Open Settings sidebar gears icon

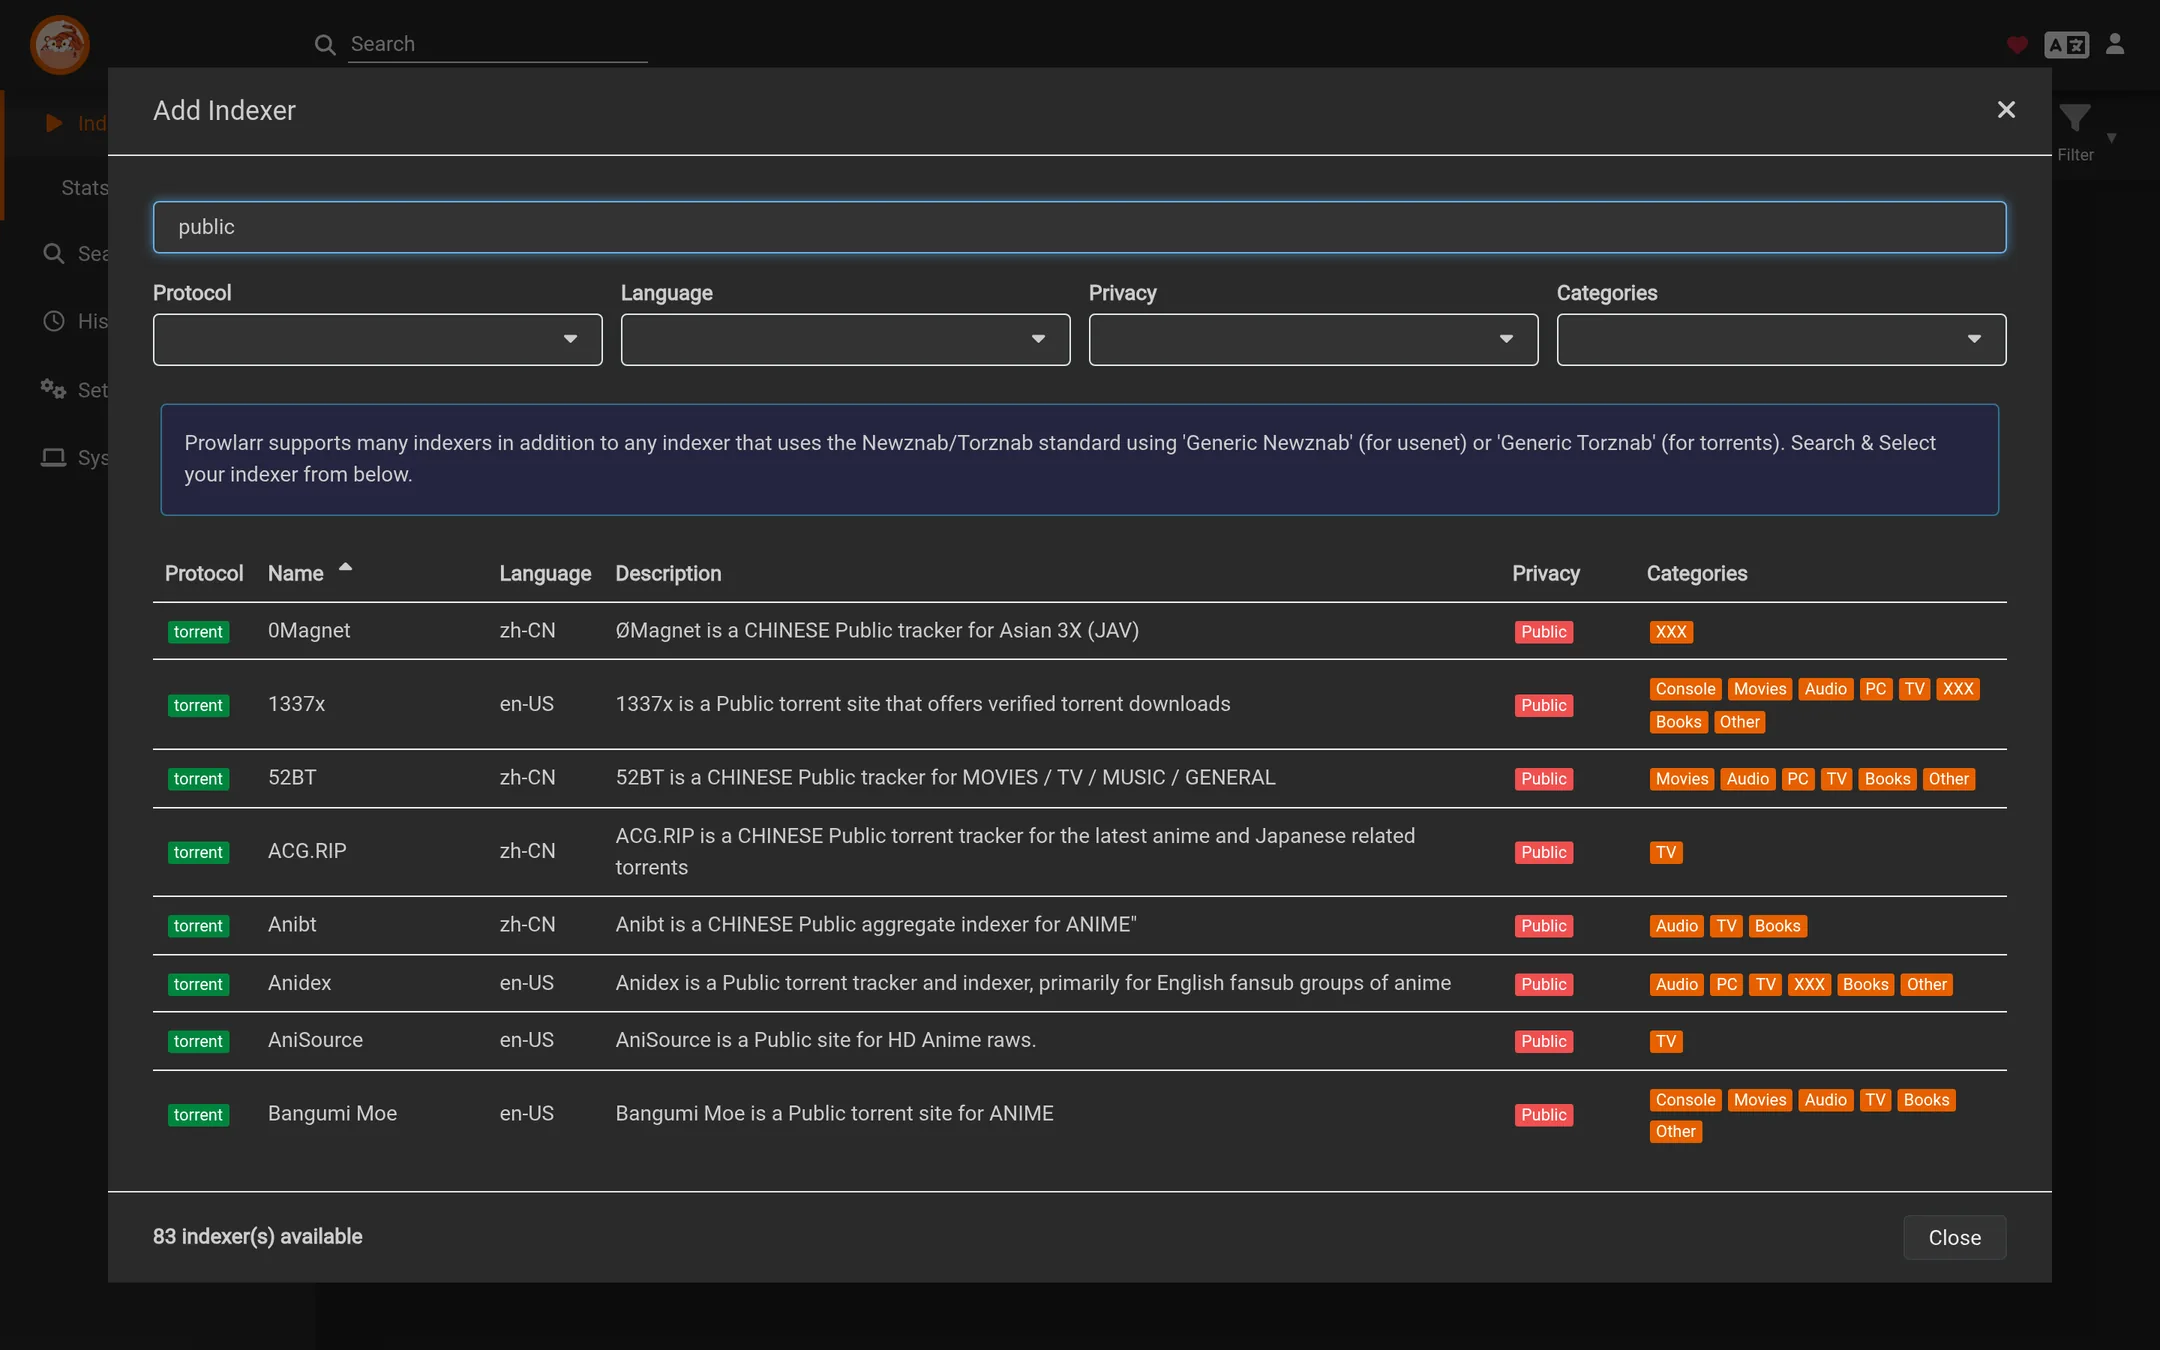[x=53, y=389]
